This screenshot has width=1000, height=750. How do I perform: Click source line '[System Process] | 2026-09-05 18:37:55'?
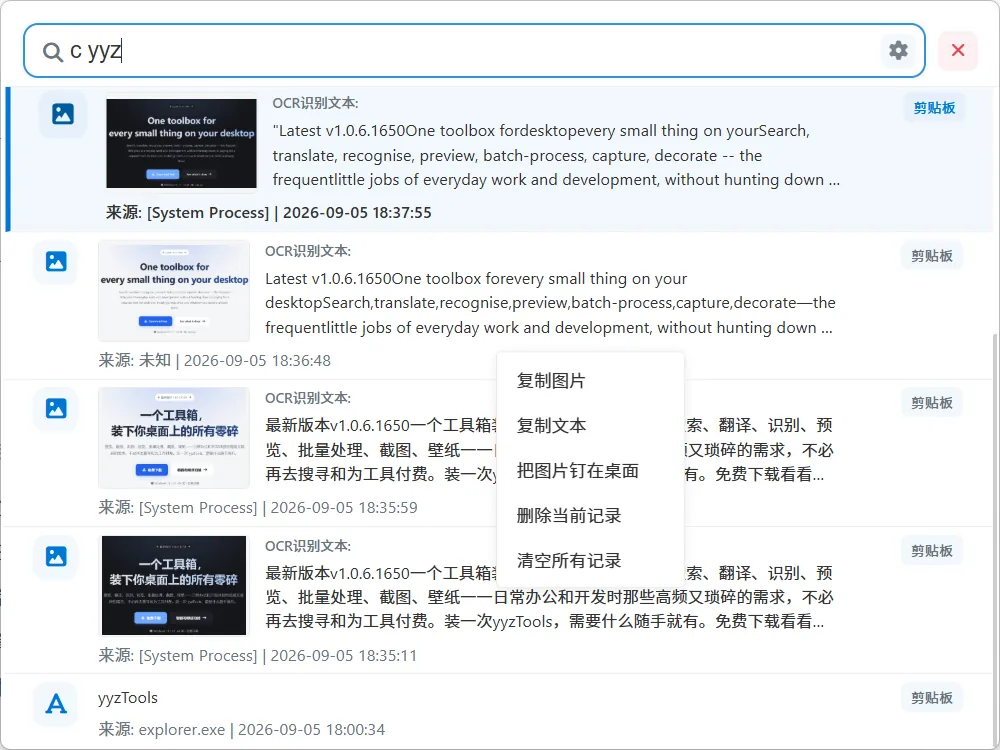tap(268, 212)
